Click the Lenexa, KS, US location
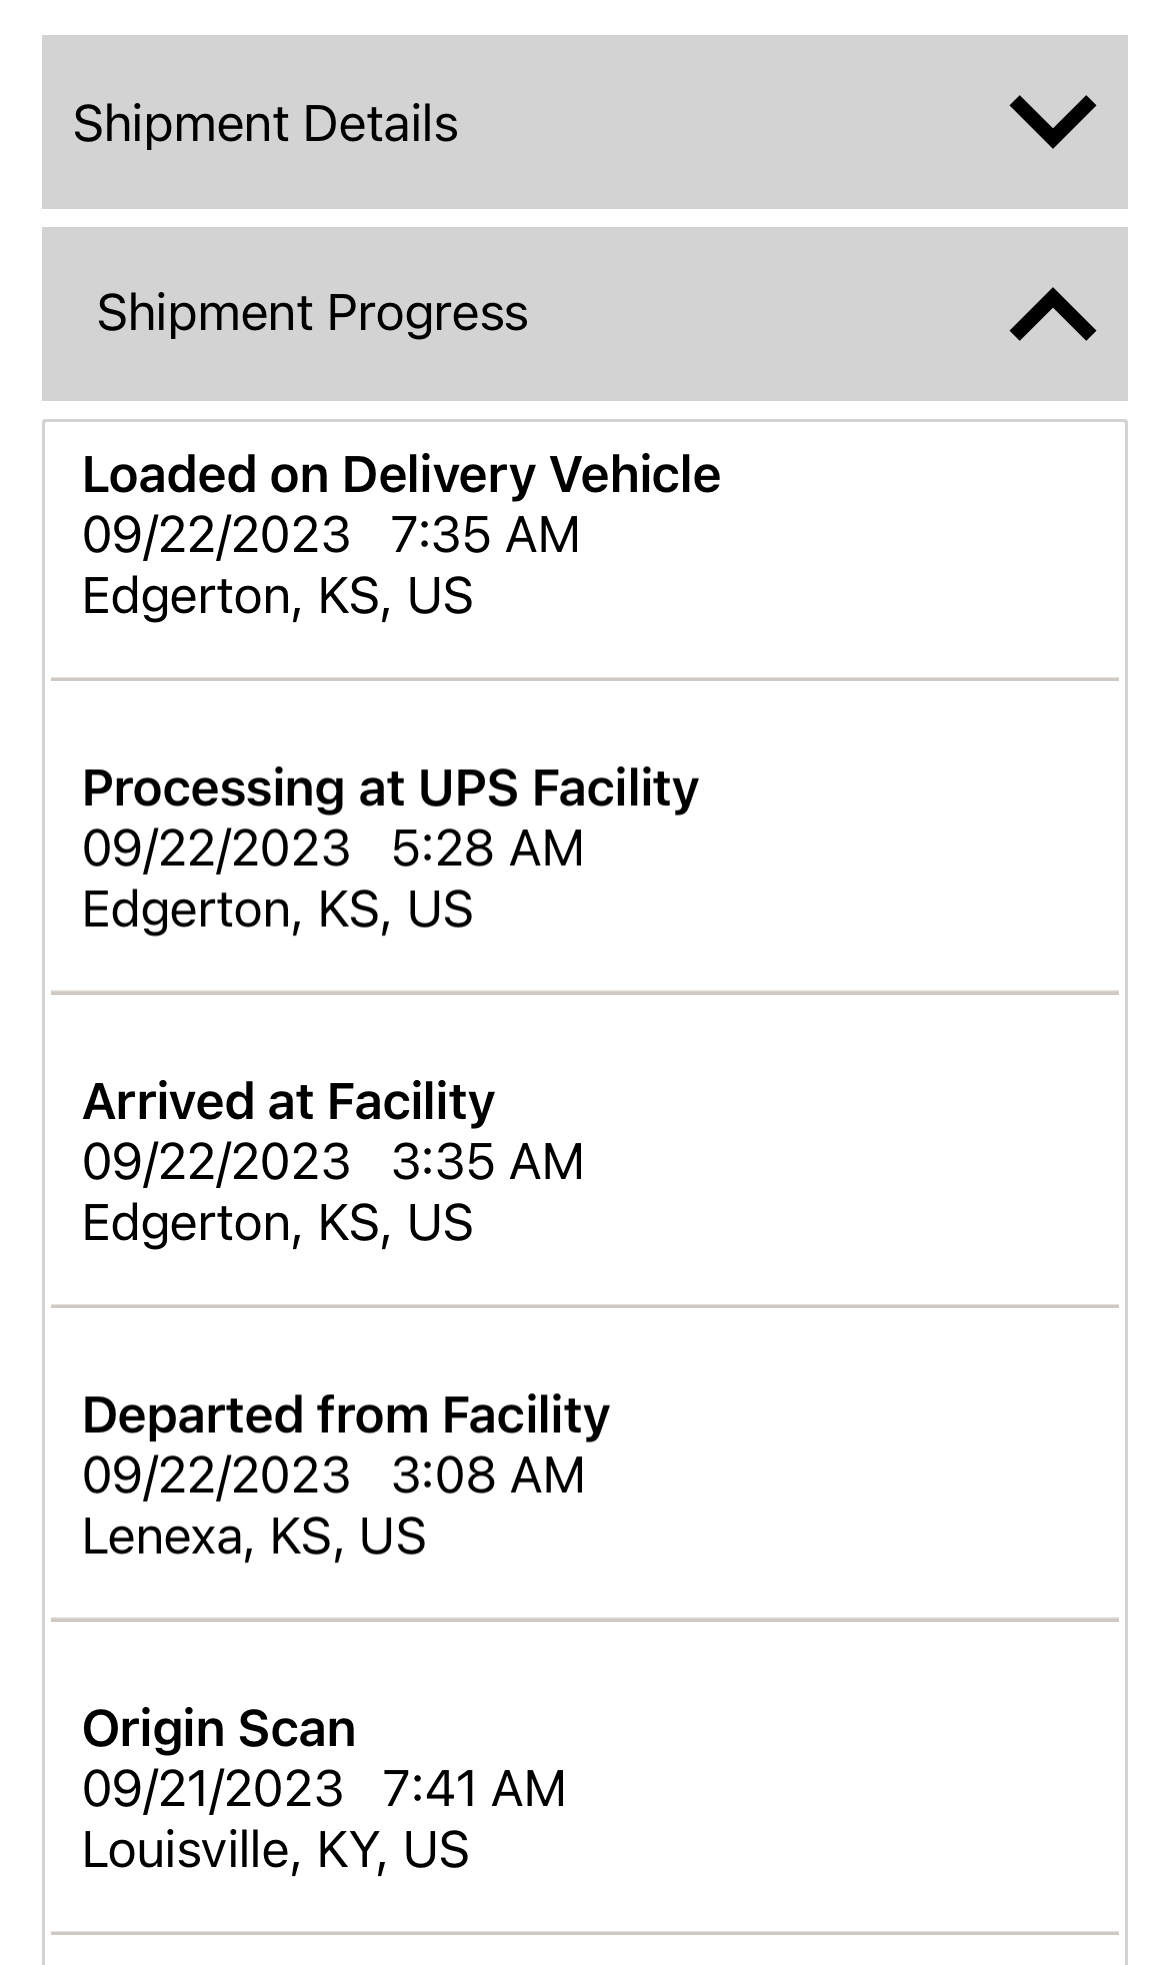This screenshot has width=1170, height=1965. [254, 1536]
